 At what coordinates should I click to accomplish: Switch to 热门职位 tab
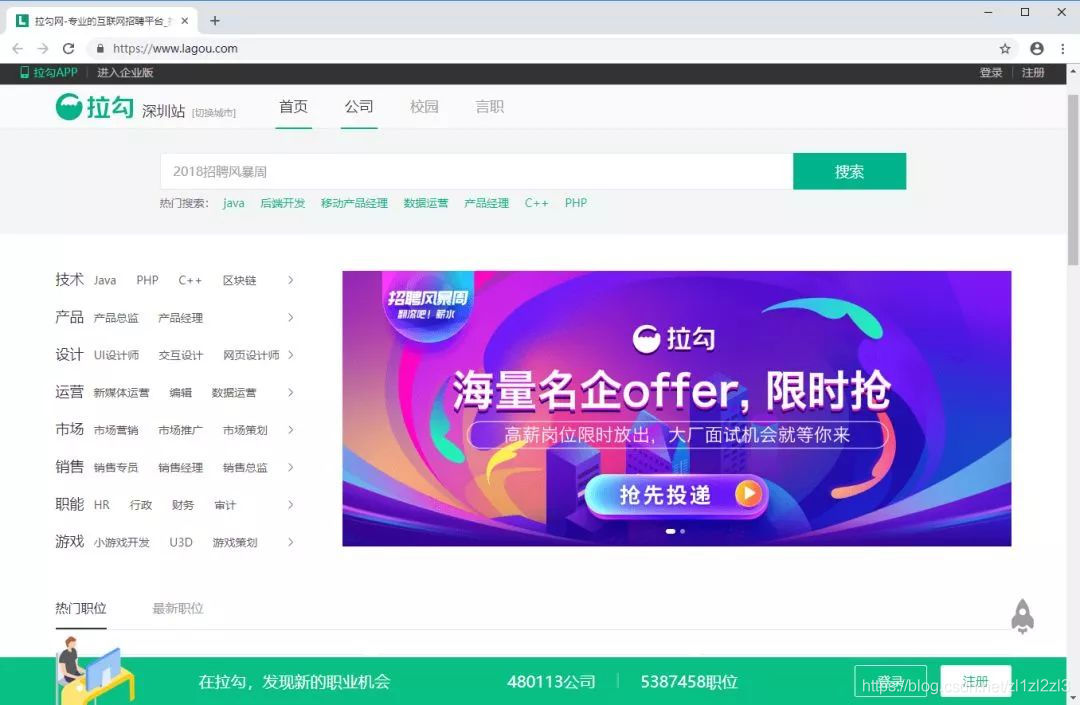click(x=81, y=609)
